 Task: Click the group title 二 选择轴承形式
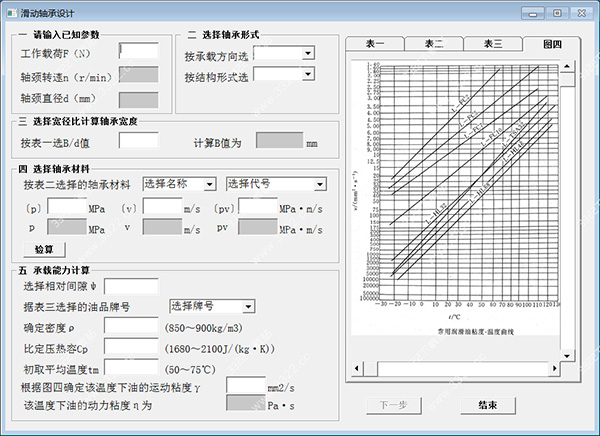coord(224,35)
